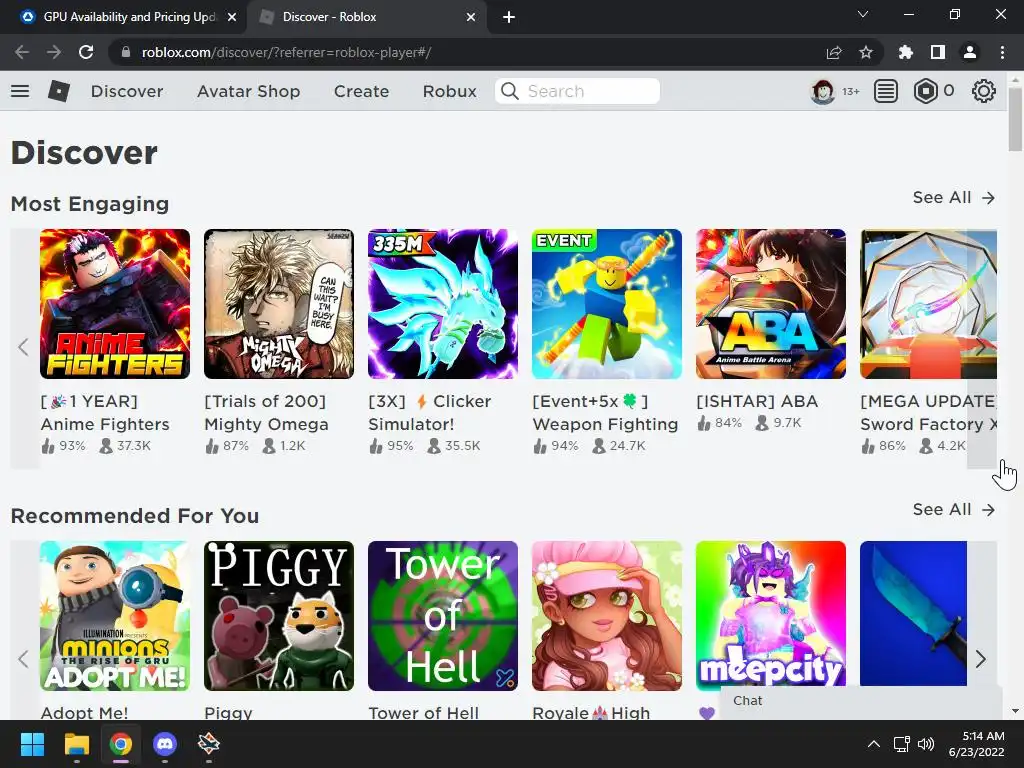Open Mighty Omega title link
1024x768 pixels.
tap(266, 413)
